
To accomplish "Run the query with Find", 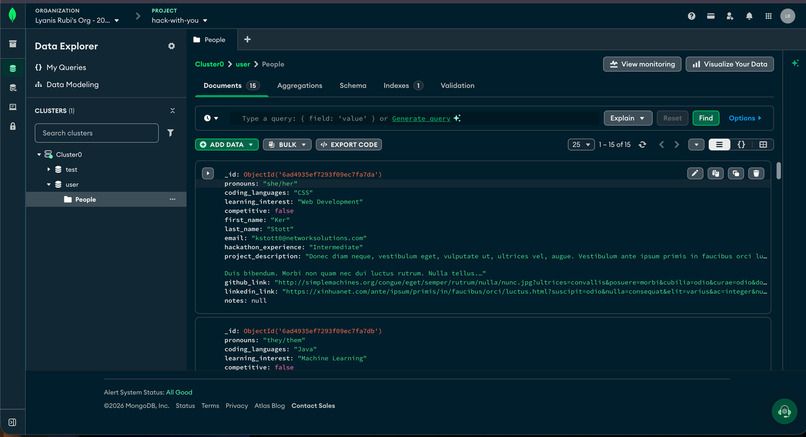I will (706, 118).
